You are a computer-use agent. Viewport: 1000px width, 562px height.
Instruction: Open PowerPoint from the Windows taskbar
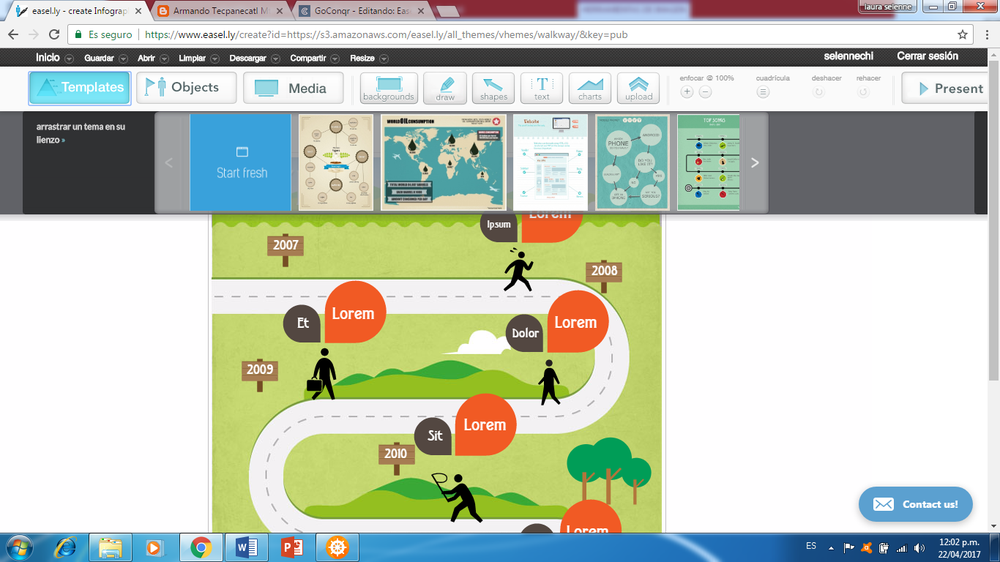point(293,547)
